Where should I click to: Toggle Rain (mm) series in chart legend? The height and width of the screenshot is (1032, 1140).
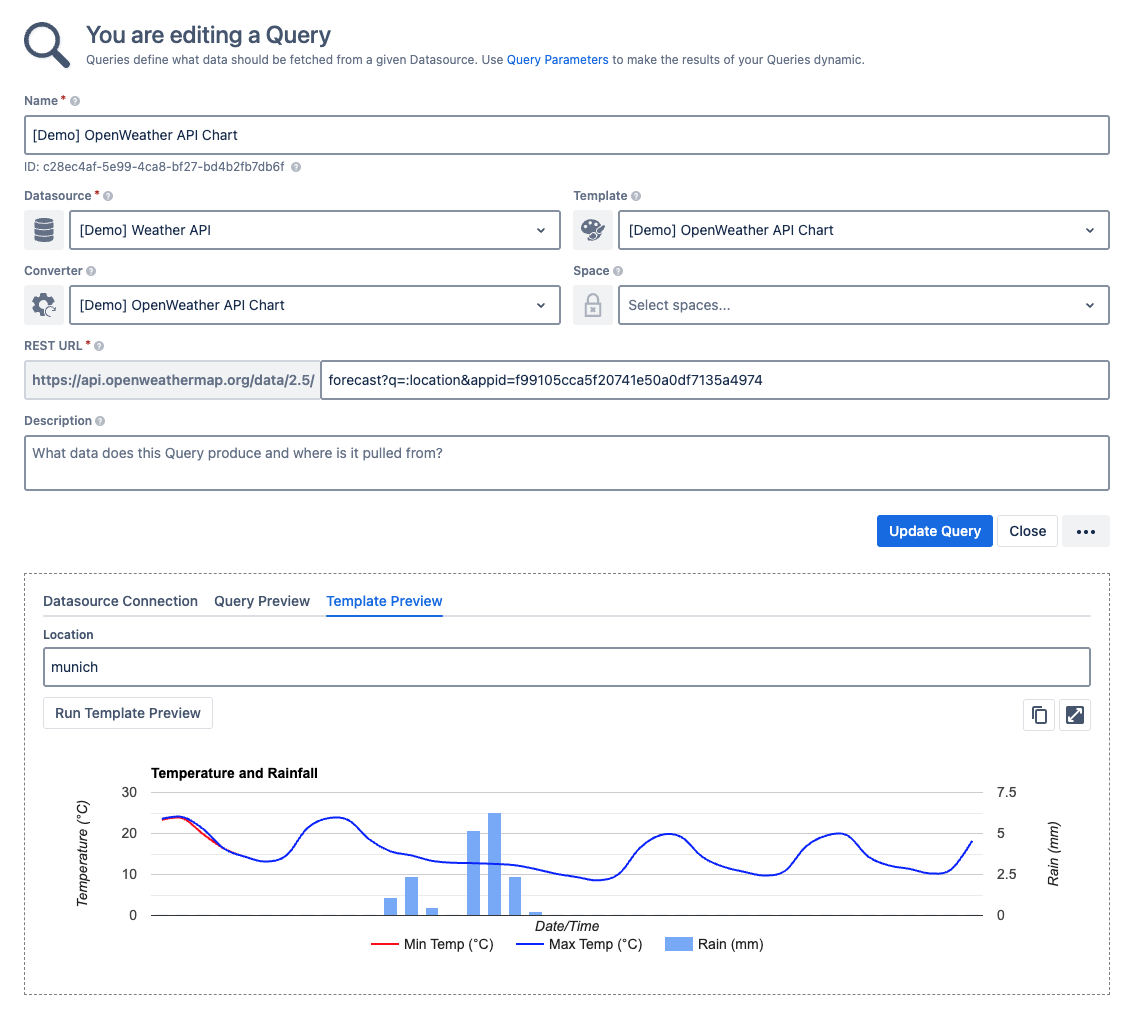click(x=714, y=944)
